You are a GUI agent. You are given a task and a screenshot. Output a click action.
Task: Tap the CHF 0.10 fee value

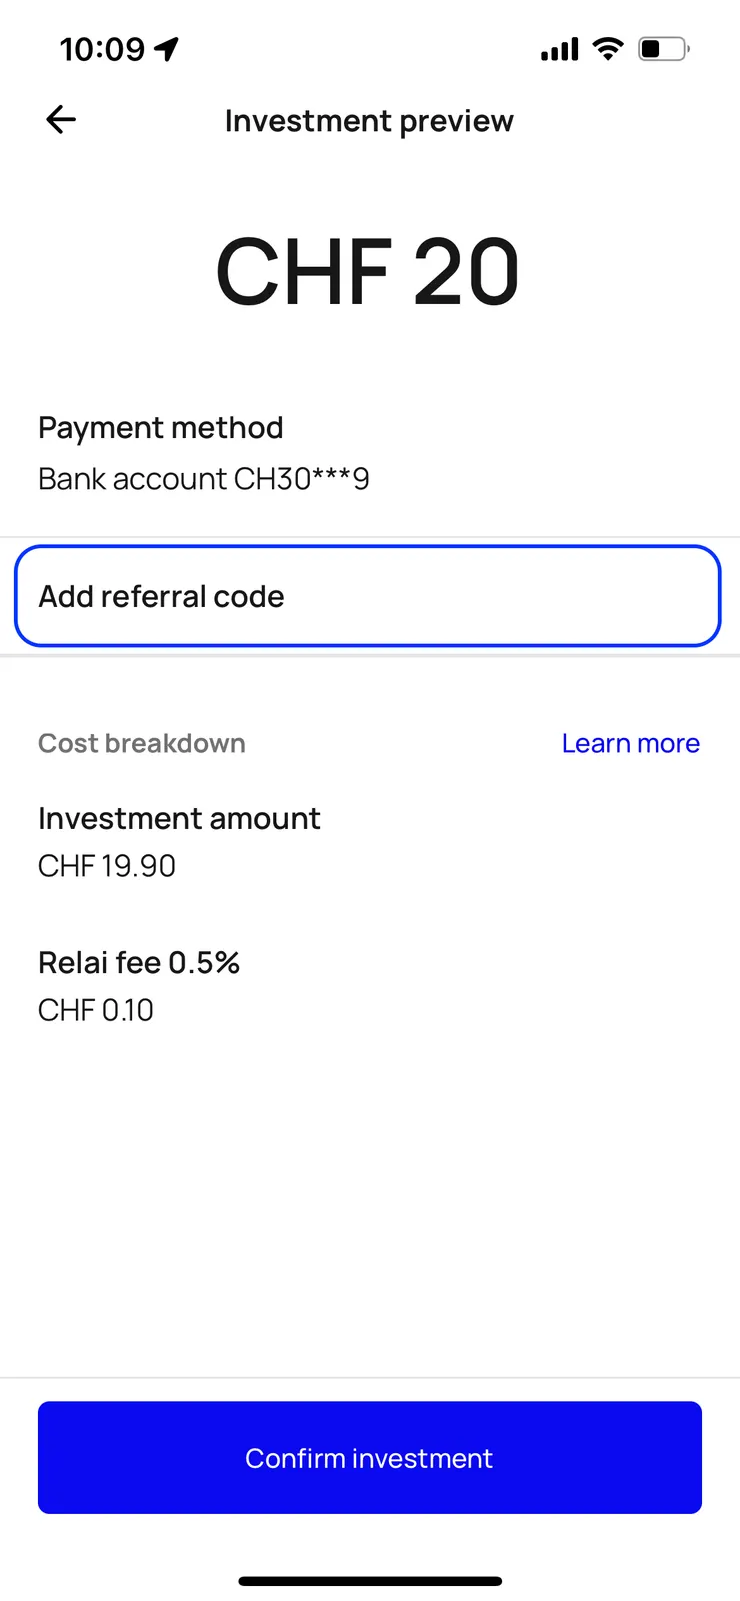[x=96, y=1010]
